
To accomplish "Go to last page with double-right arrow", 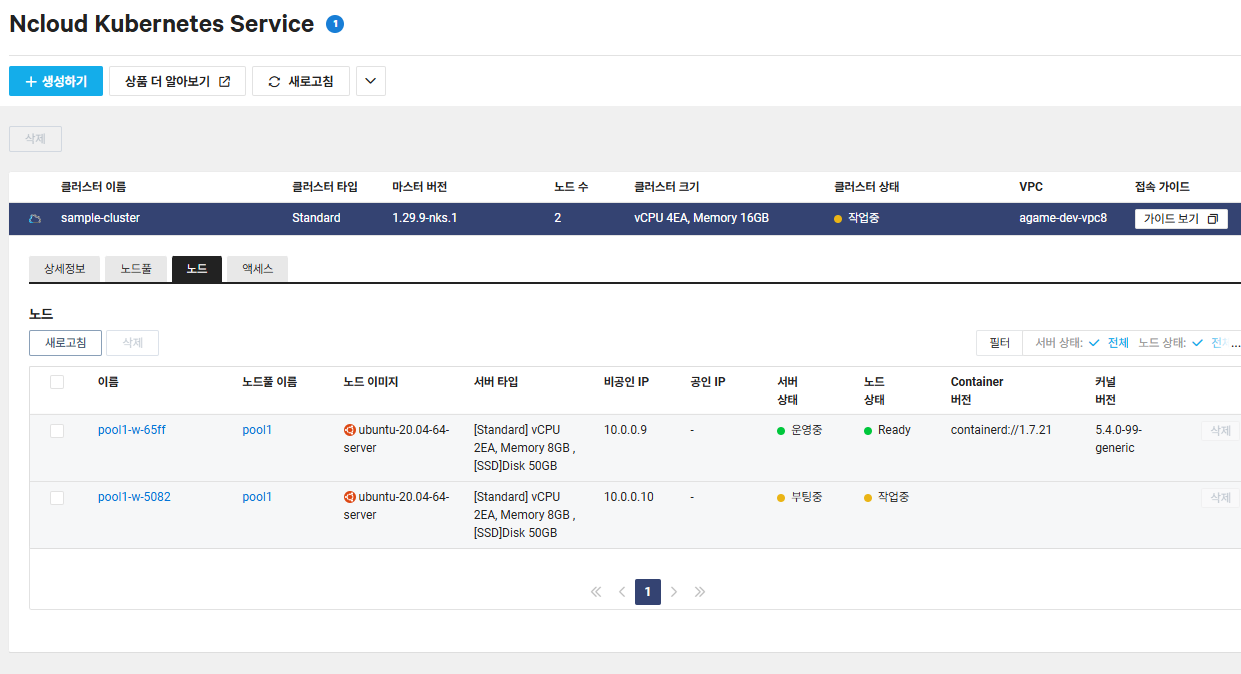I will 700,592.
